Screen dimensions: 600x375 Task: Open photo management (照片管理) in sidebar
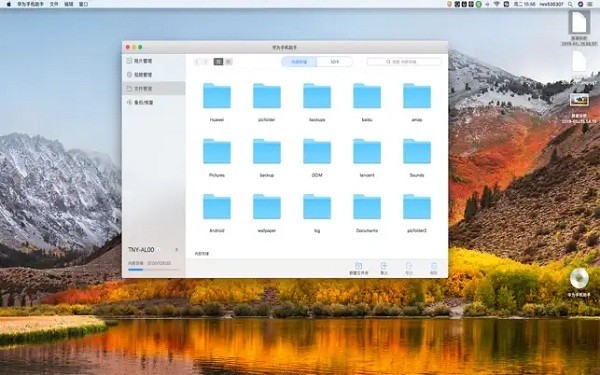[x=153, y=61]
